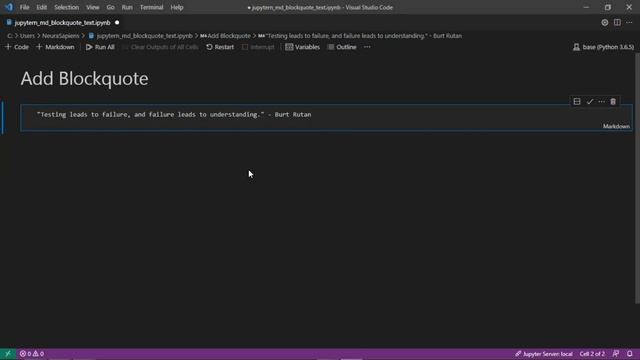640x360 pixels.
Task: Add a new Code cell
Action: click(17, 47)
